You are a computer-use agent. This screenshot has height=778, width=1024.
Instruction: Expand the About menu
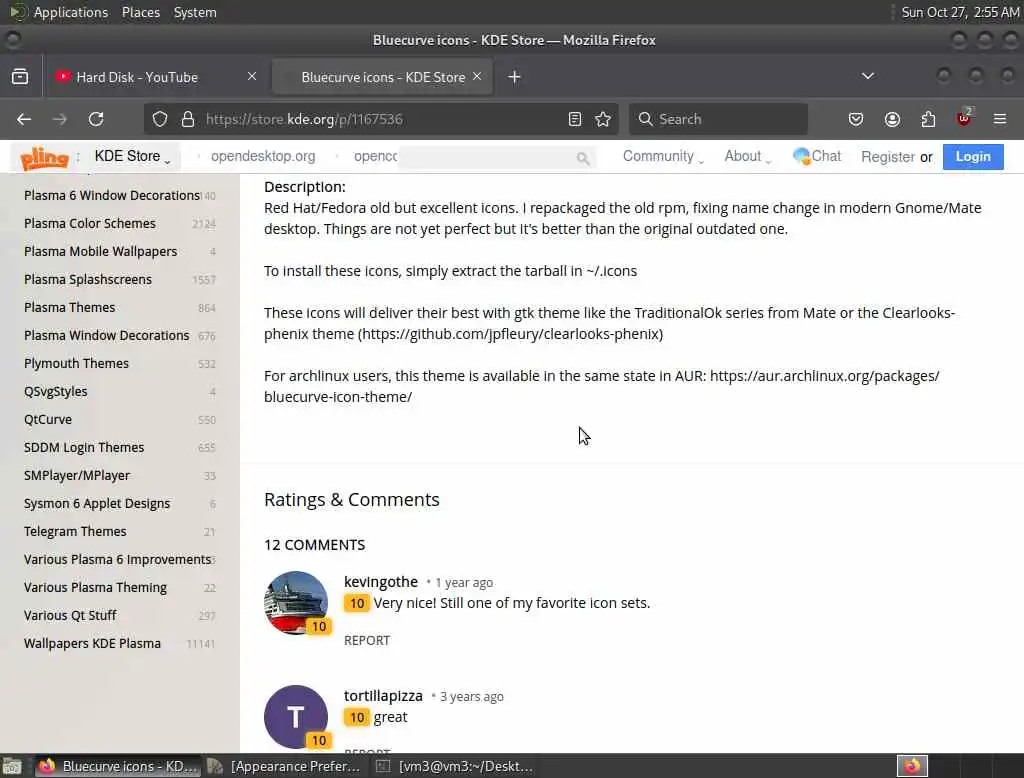click(748, 156)
